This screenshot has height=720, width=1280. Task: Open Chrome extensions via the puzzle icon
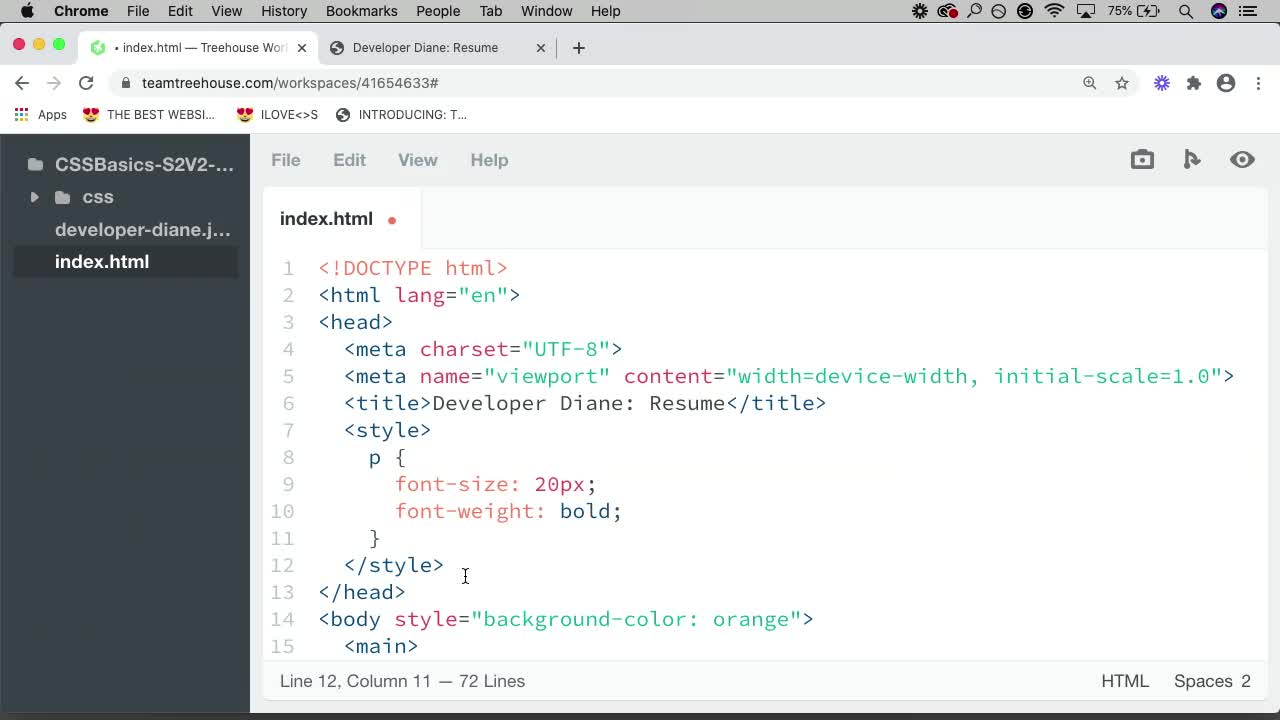click(1194, 83)
